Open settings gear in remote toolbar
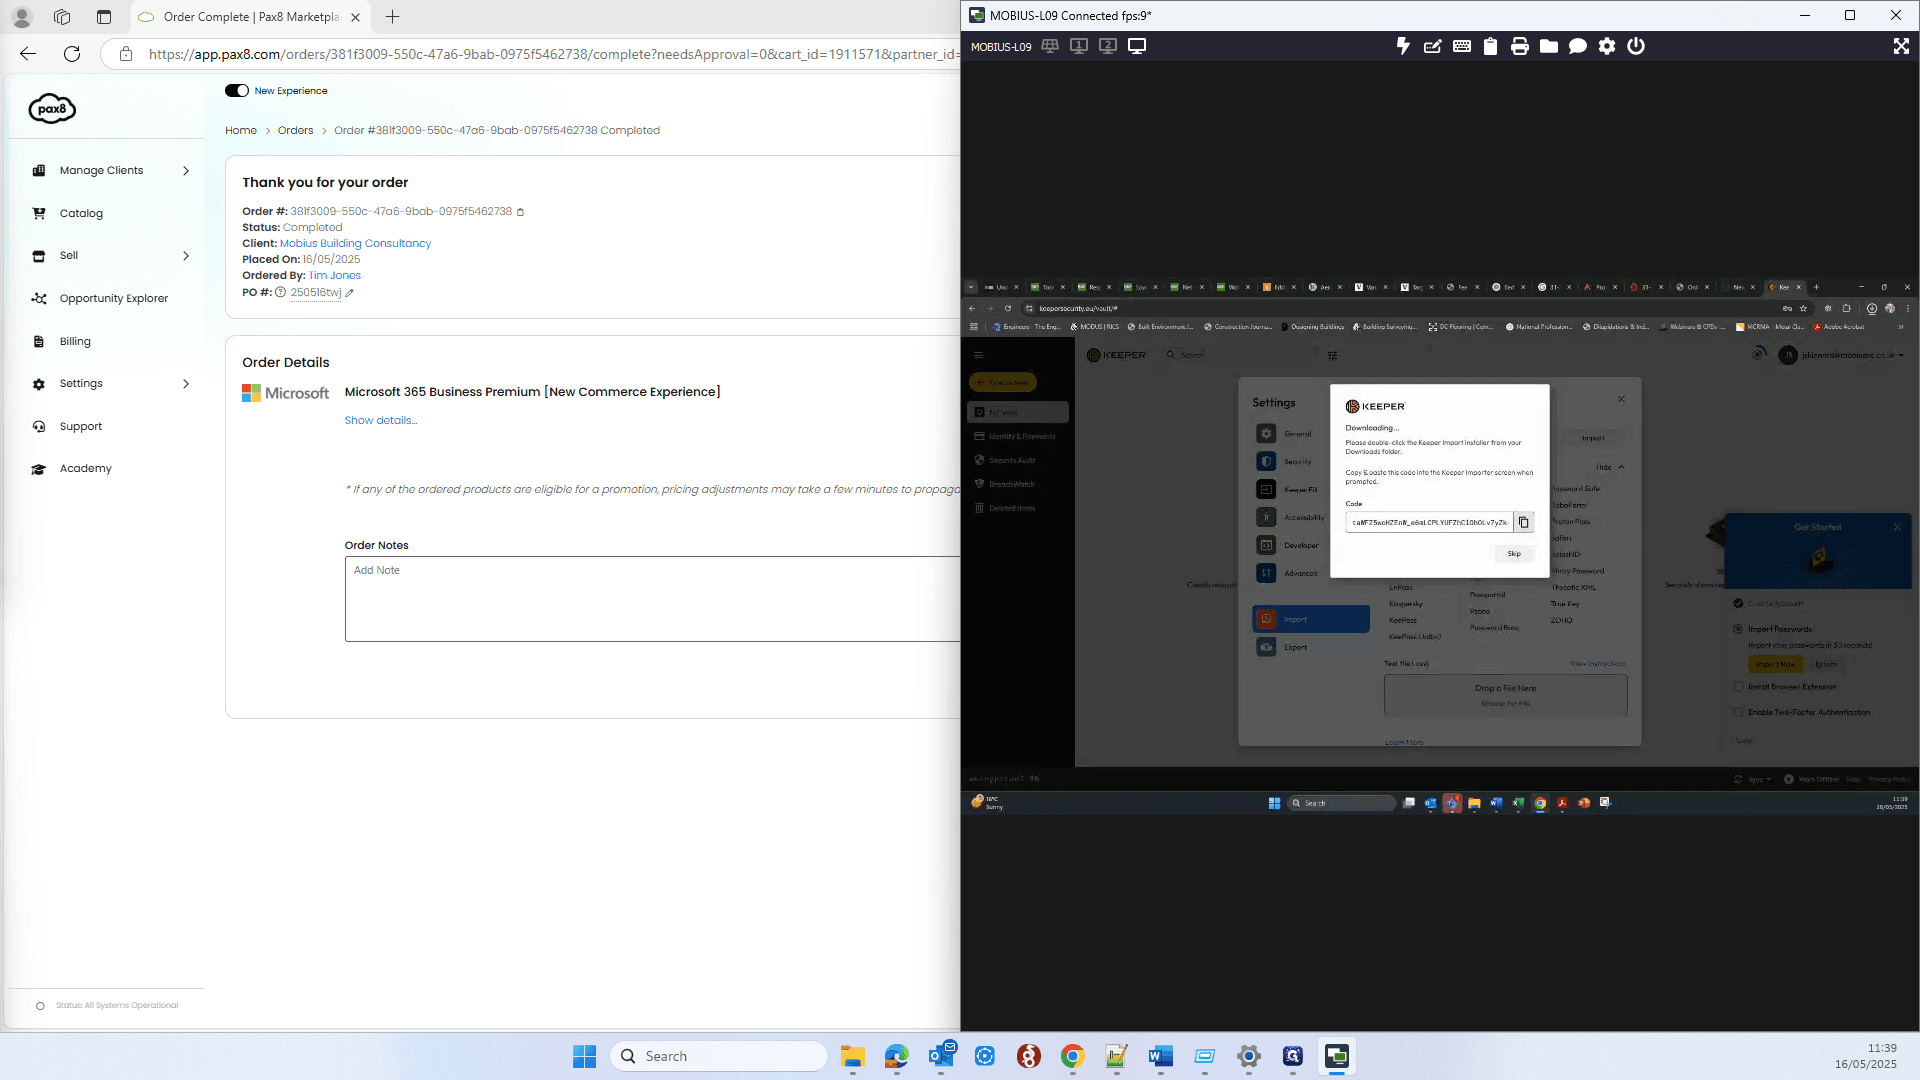This screenshot has width=1920, height=1080. point(1606,46)
